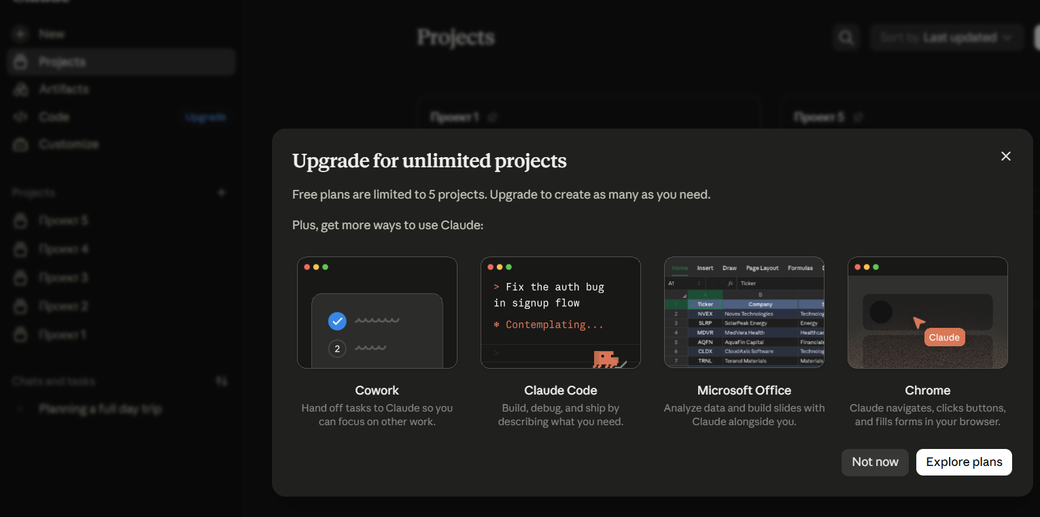Click the Claude Code terminal preview image
This screenshot has width=1040, height=517.
point(560,313)
